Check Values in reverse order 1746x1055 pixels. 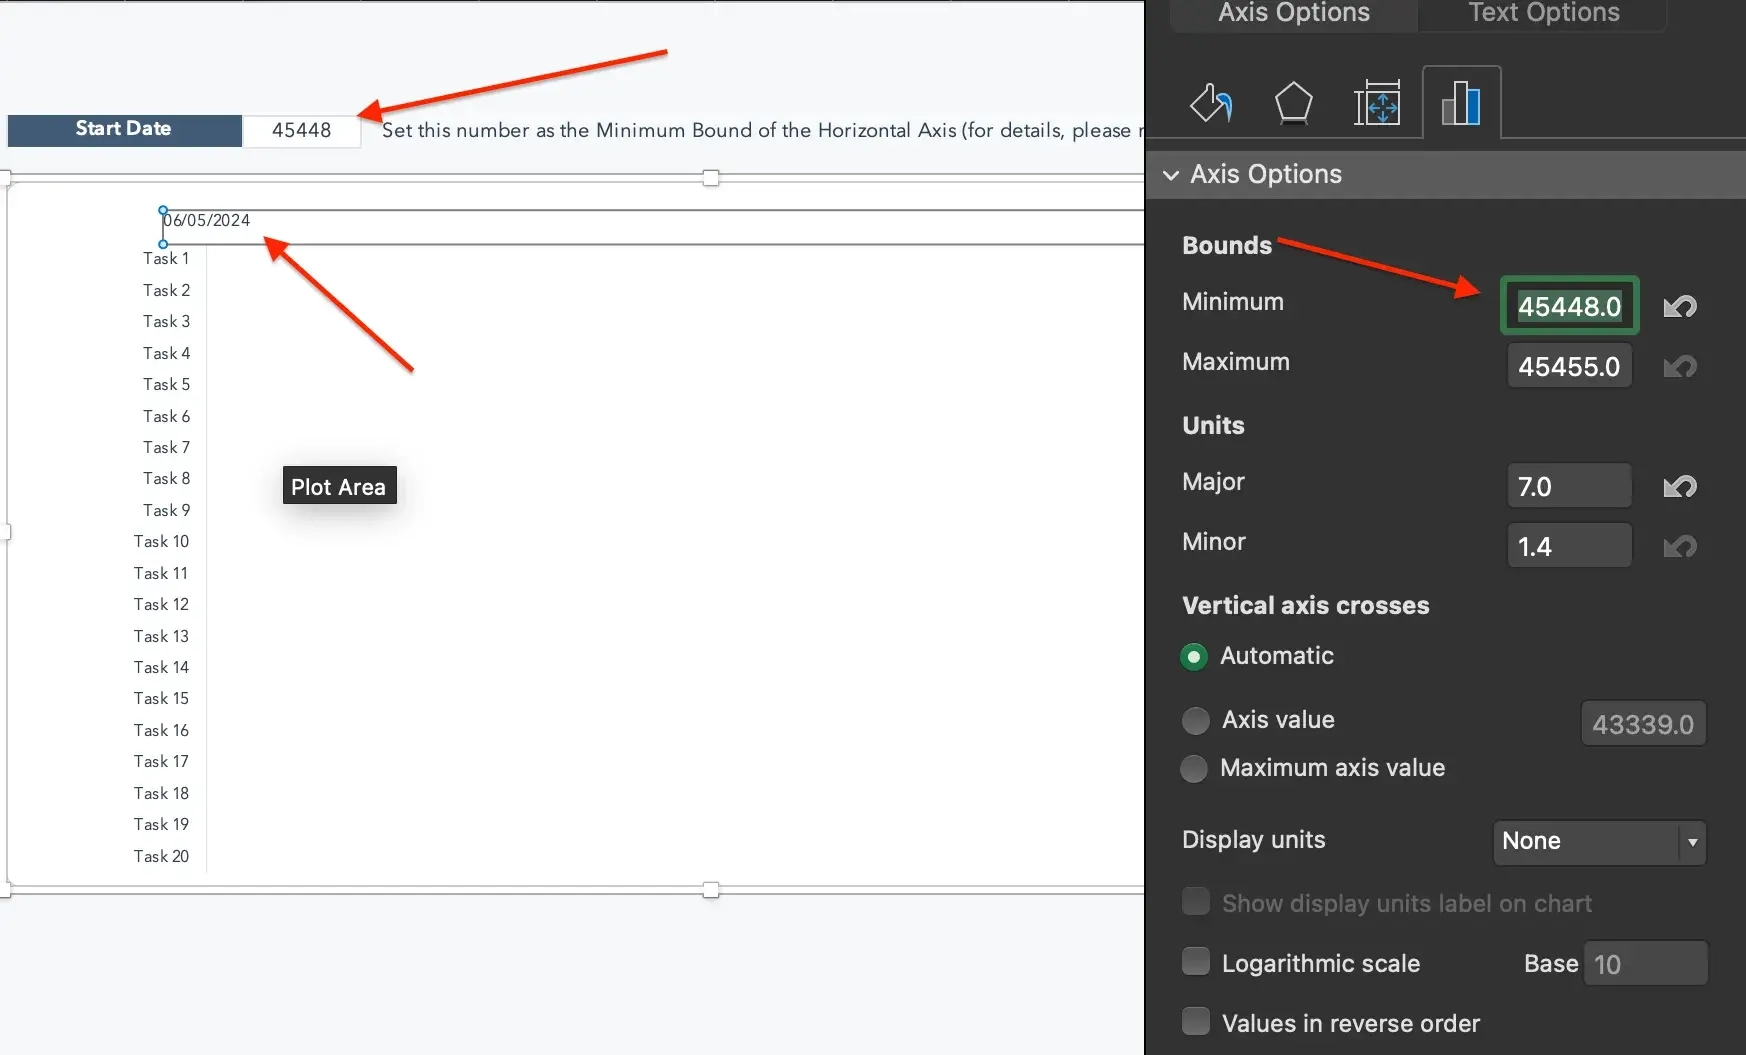1195,1021
